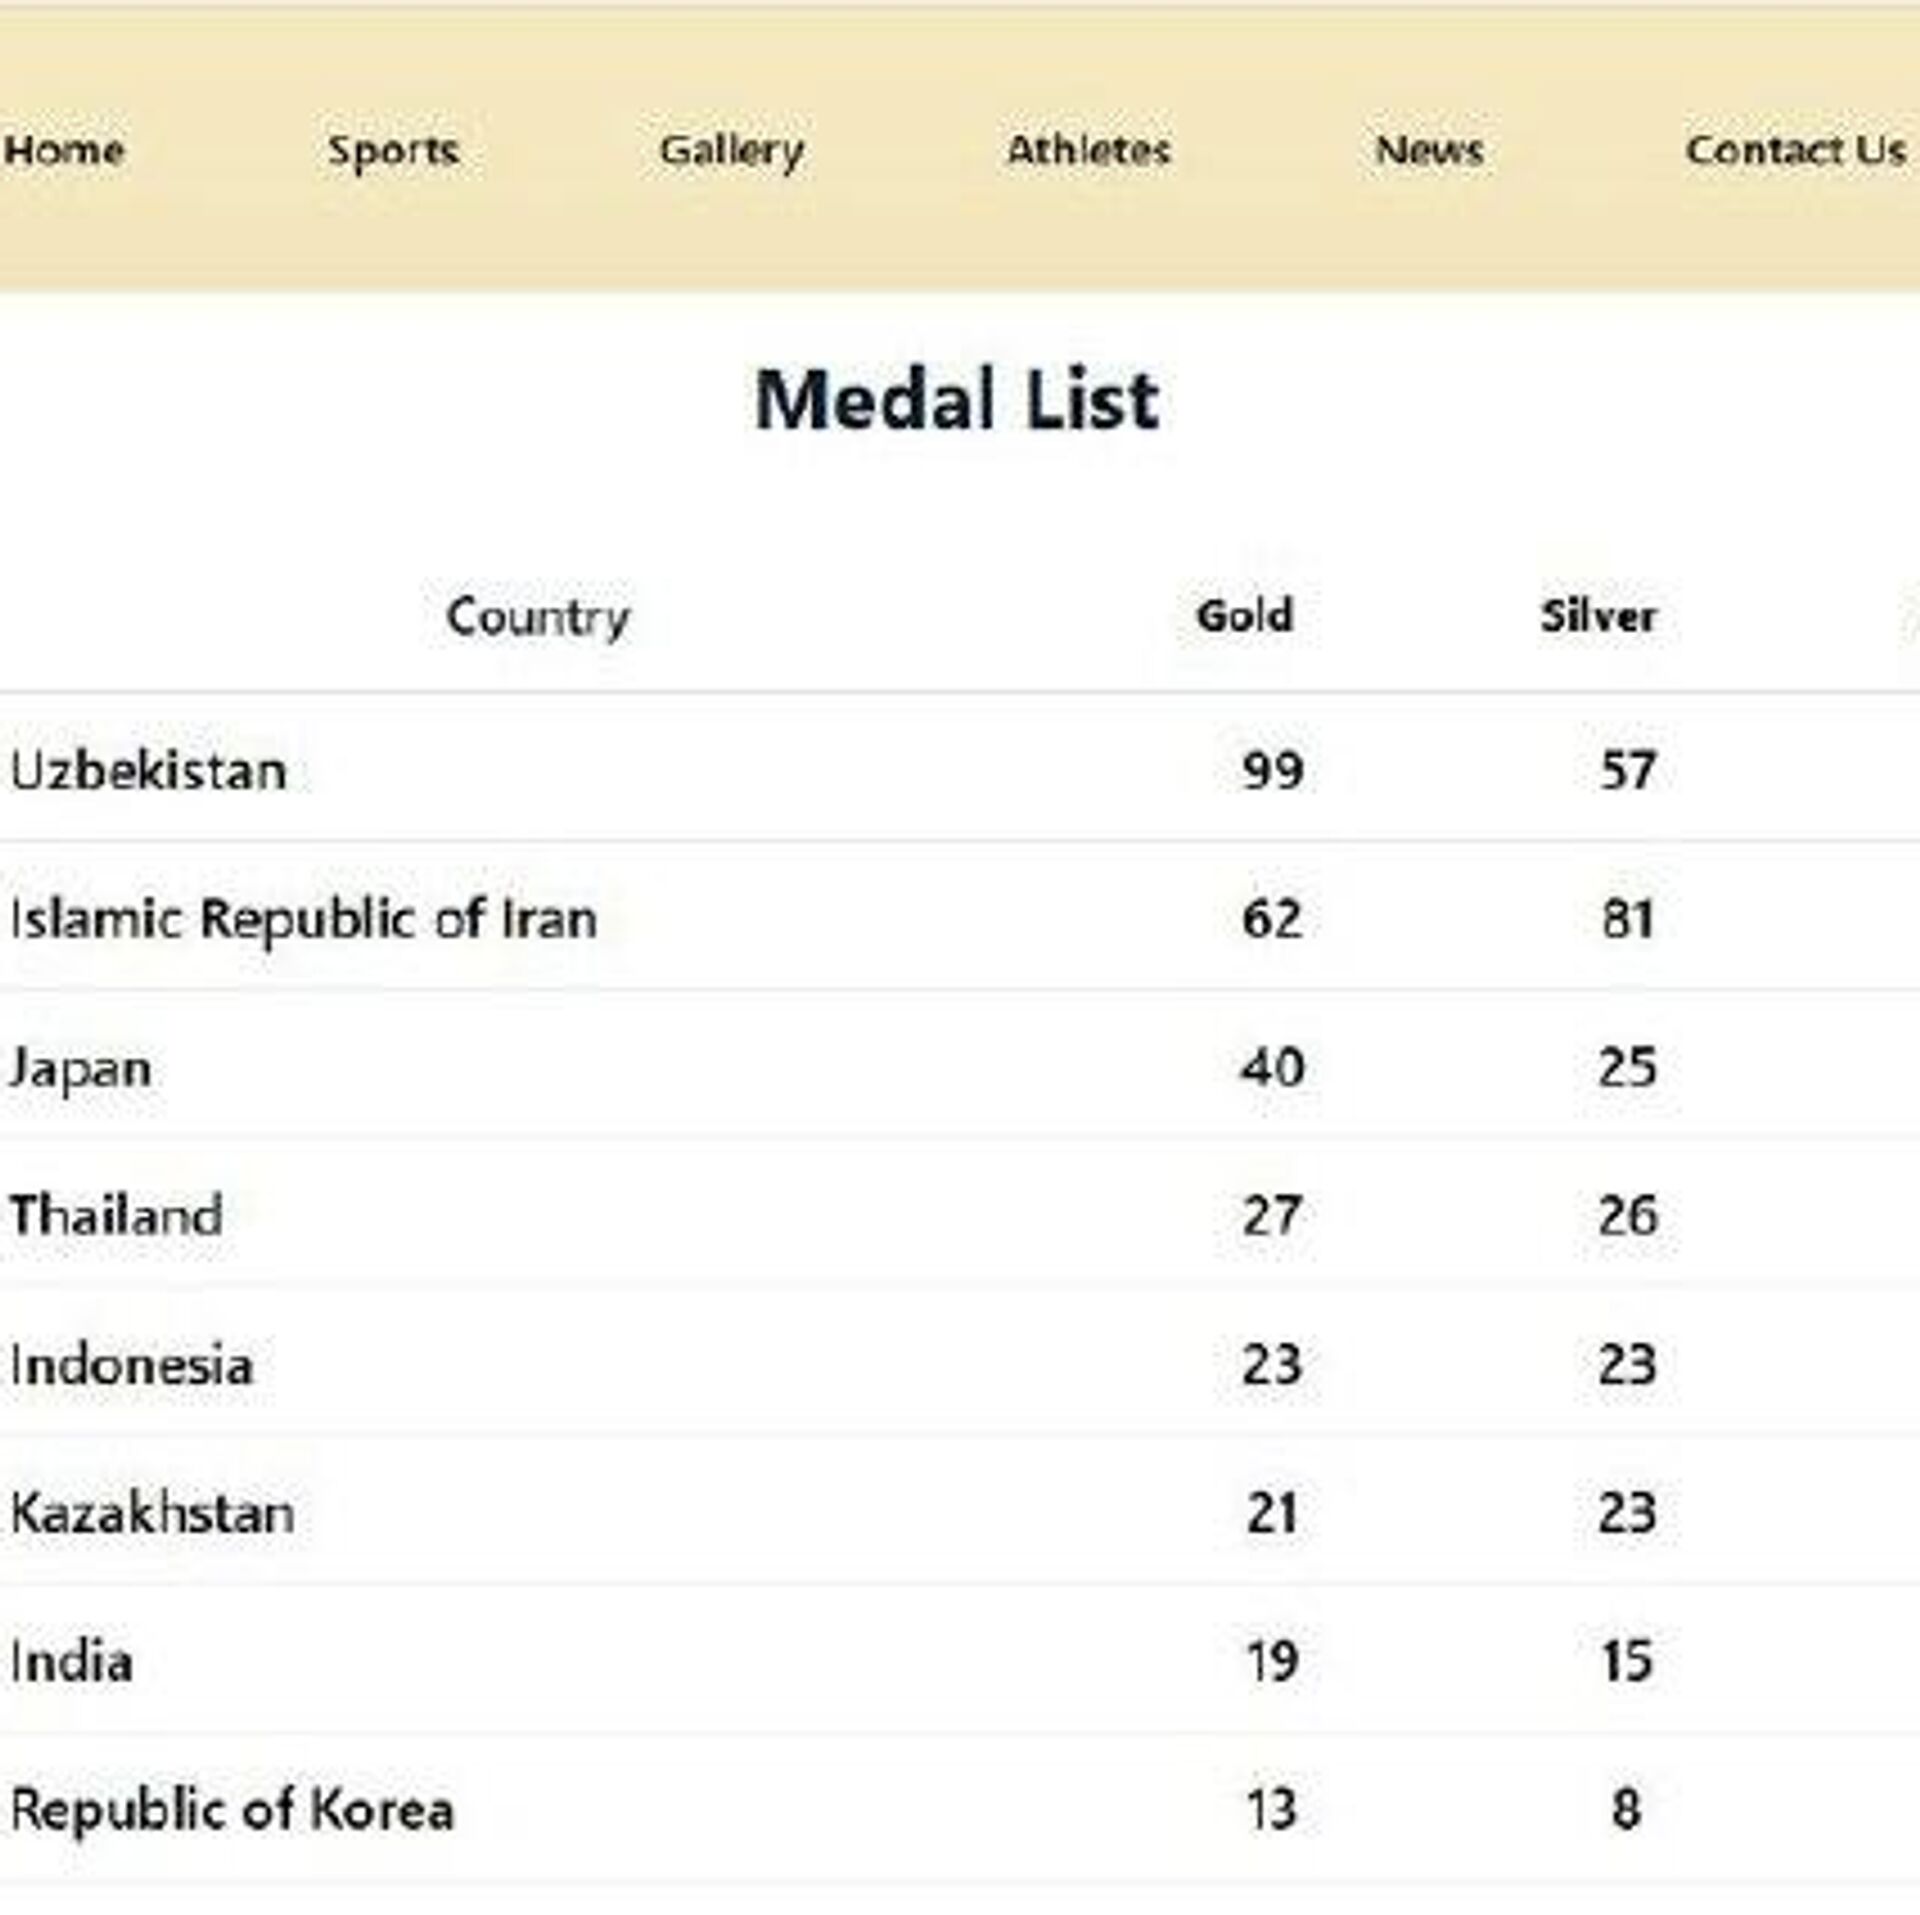Image resolution: width=1920 pixels, height=1915 pixels.
Task: Sort by the Gold column header
Action: 1245,615
